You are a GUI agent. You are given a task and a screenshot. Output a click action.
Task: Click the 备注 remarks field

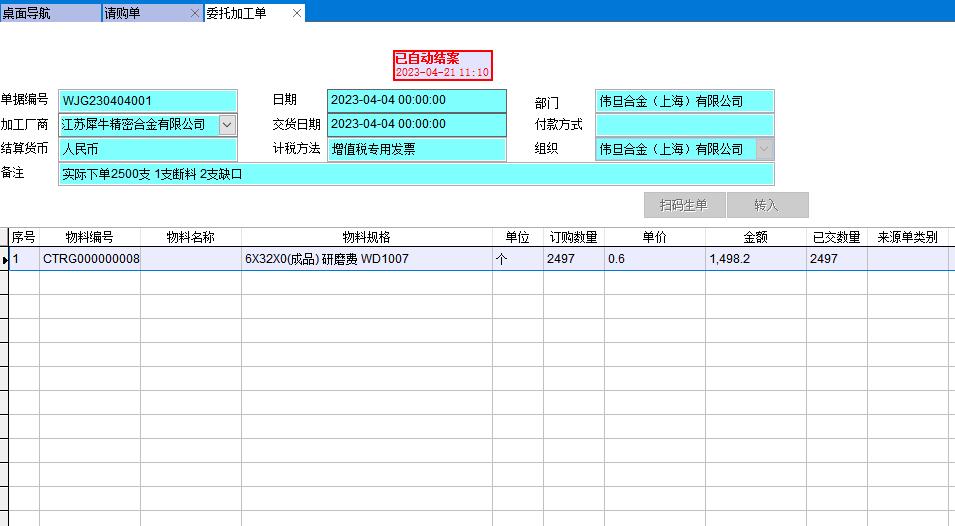click(x=416, y=174)
